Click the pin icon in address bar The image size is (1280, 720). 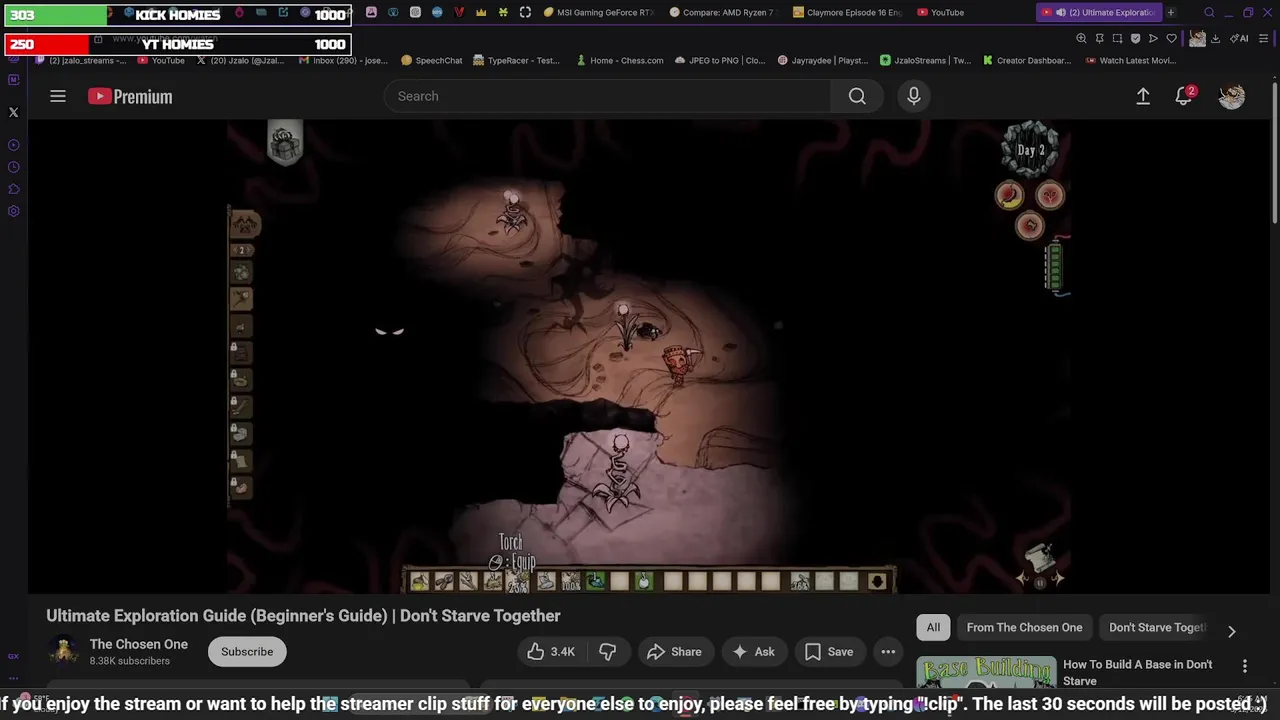pyautogui.click(x=1099, y=39)
